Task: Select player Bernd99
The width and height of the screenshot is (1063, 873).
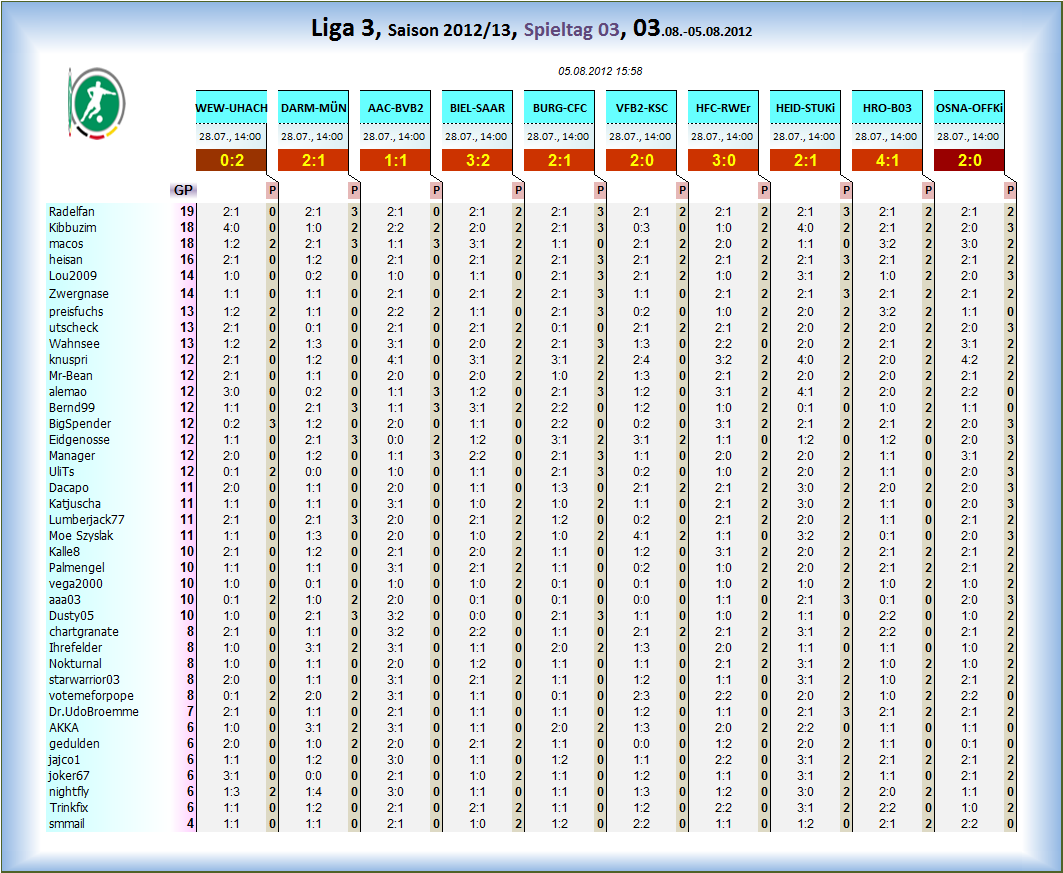Action: pos(72,407)
